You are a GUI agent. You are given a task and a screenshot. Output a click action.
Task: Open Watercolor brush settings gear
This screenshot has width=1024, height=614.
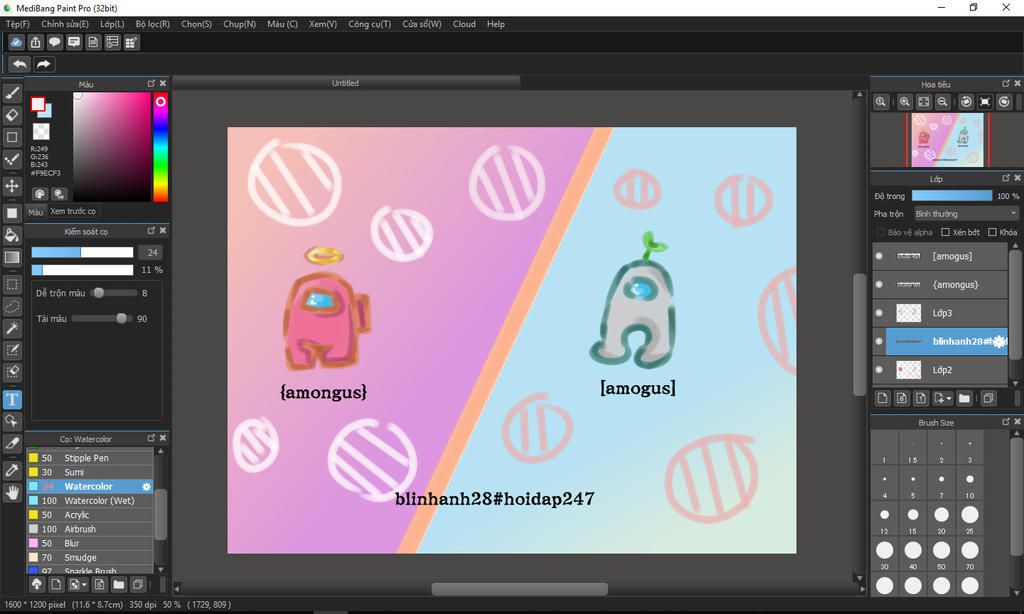click(146, 487)
